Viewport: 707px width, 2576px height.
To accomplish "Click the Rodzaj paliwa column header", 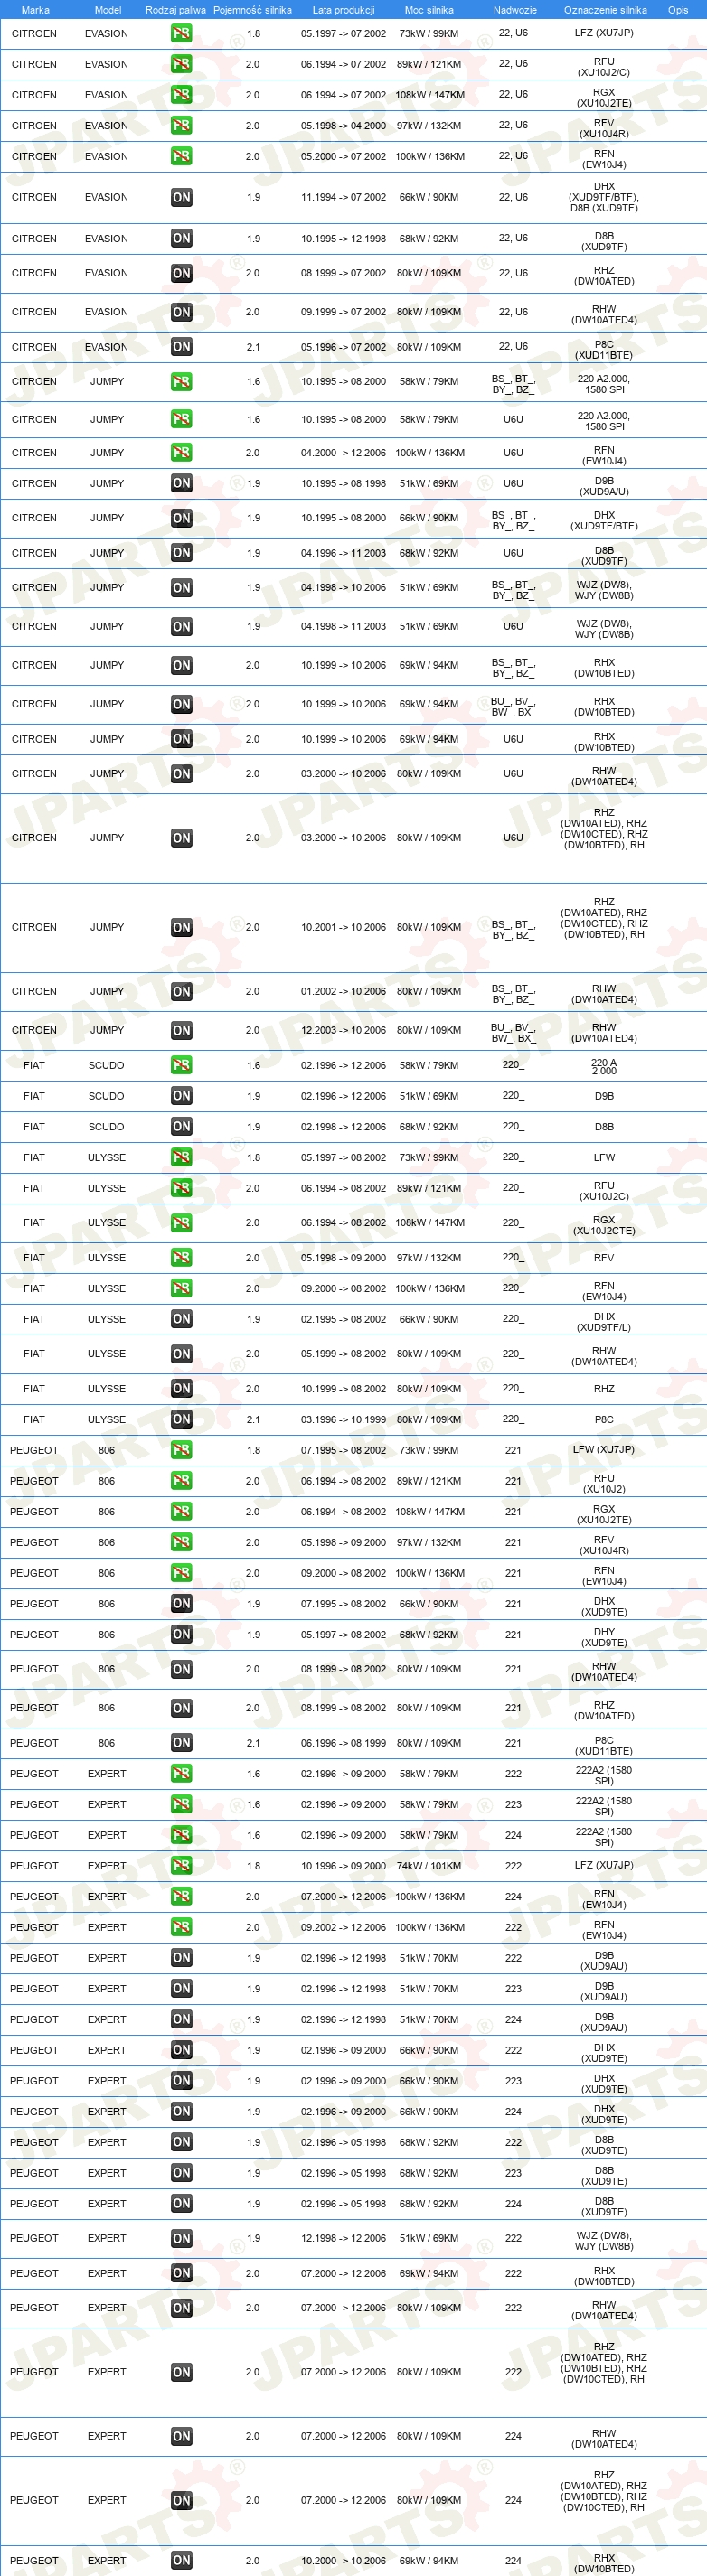I will tap(176, 10).
